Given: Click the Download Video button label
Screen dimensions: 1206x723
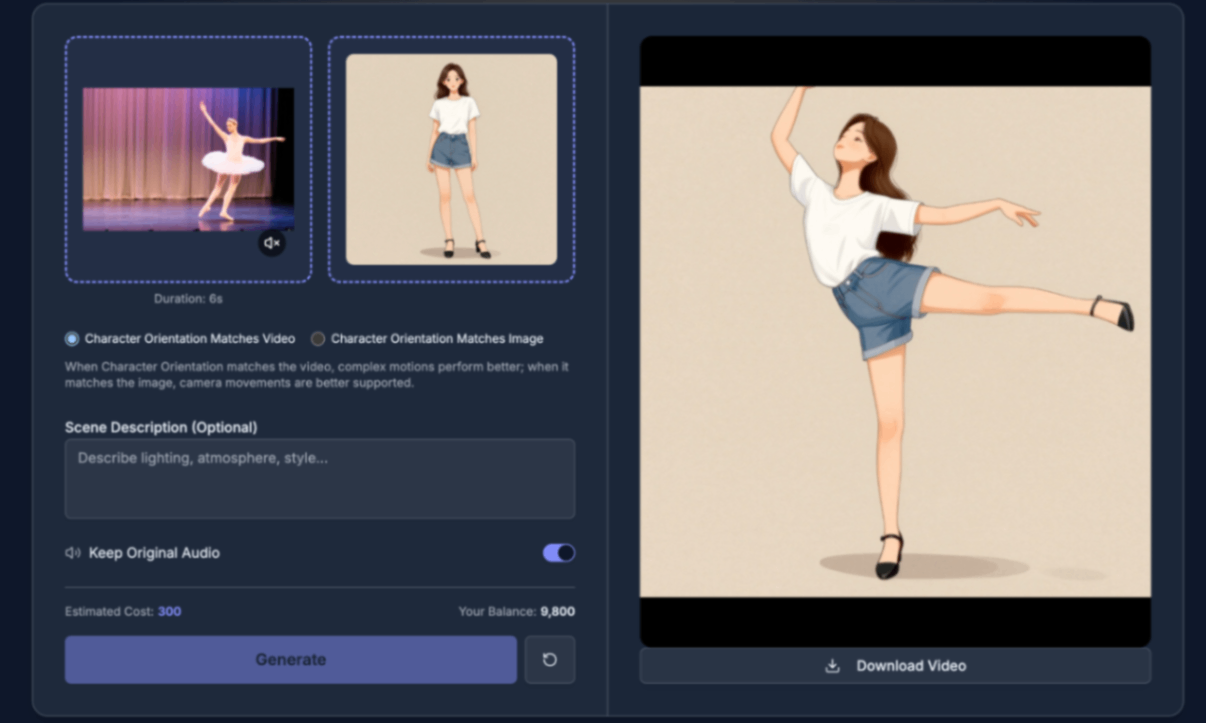Looking at the screenshot, I should tap(910, 666).
